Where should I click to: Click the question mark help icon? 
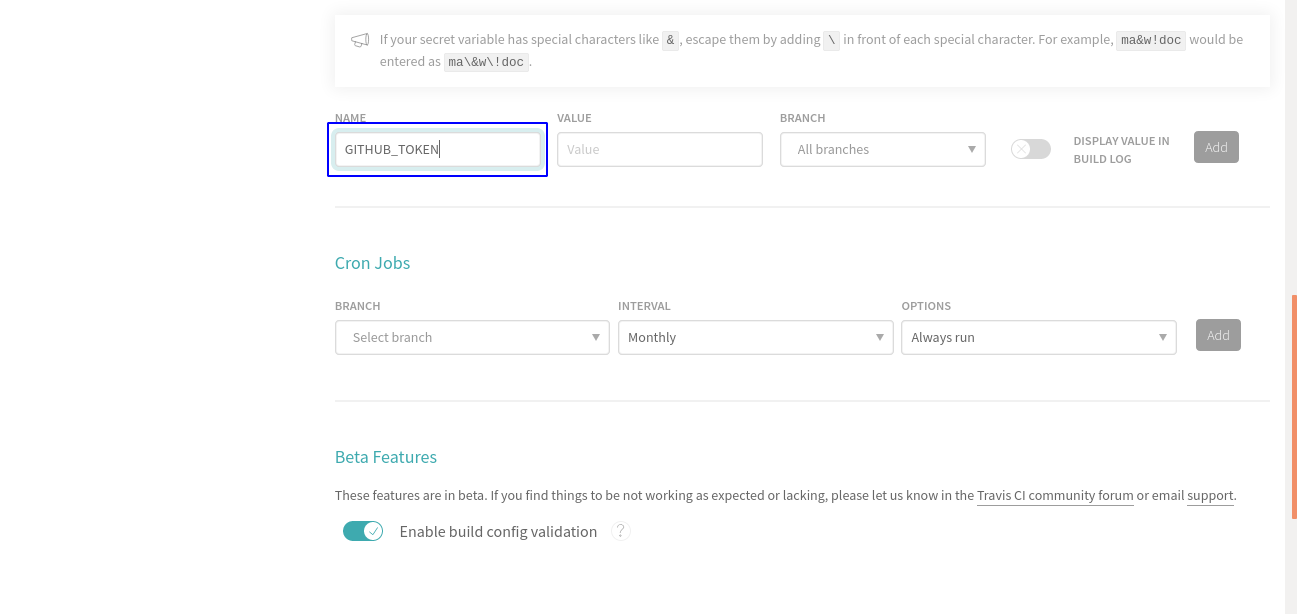pos(621,531)
